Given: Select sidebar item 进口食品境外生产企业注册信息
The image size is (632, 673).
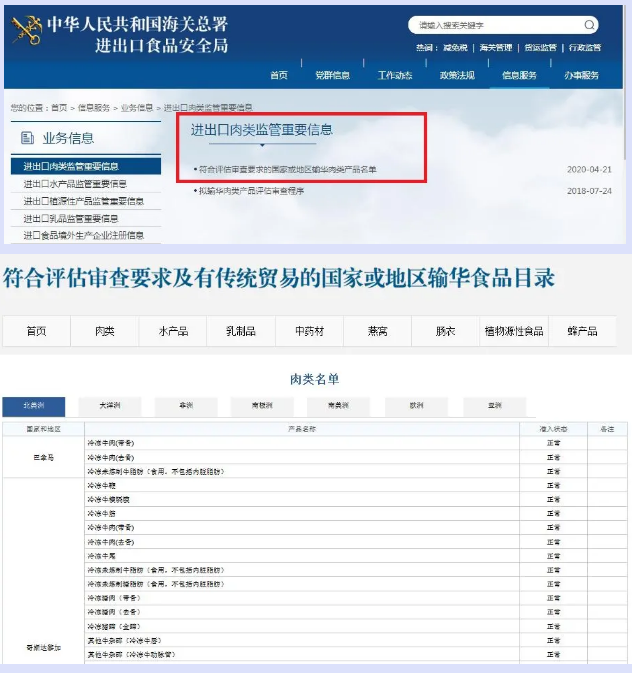Looking at the screenshot, I should click(x=86, y=235).
